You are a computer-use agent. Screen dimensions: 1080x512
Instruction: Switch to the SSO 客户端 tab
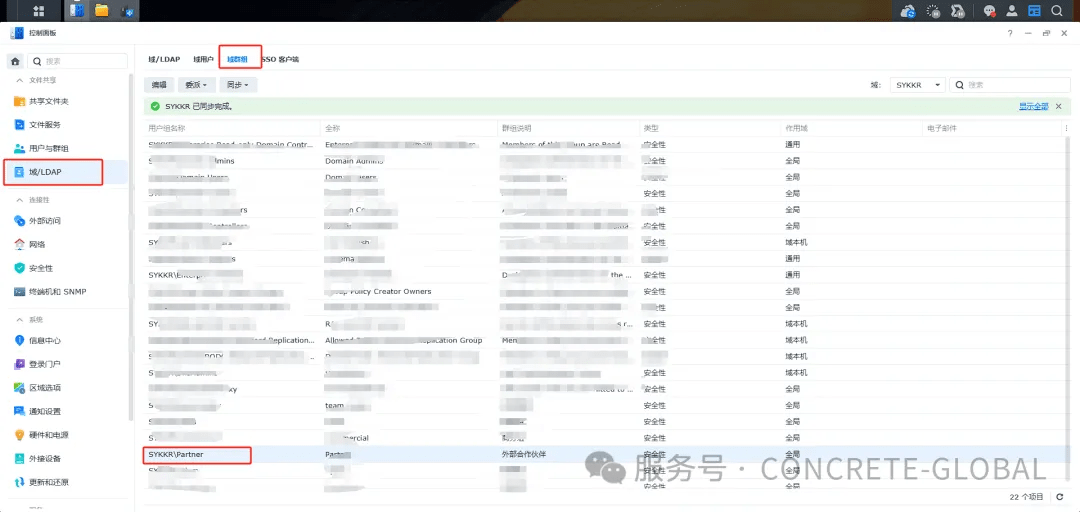pyautogui.click(x=281, y=59)
